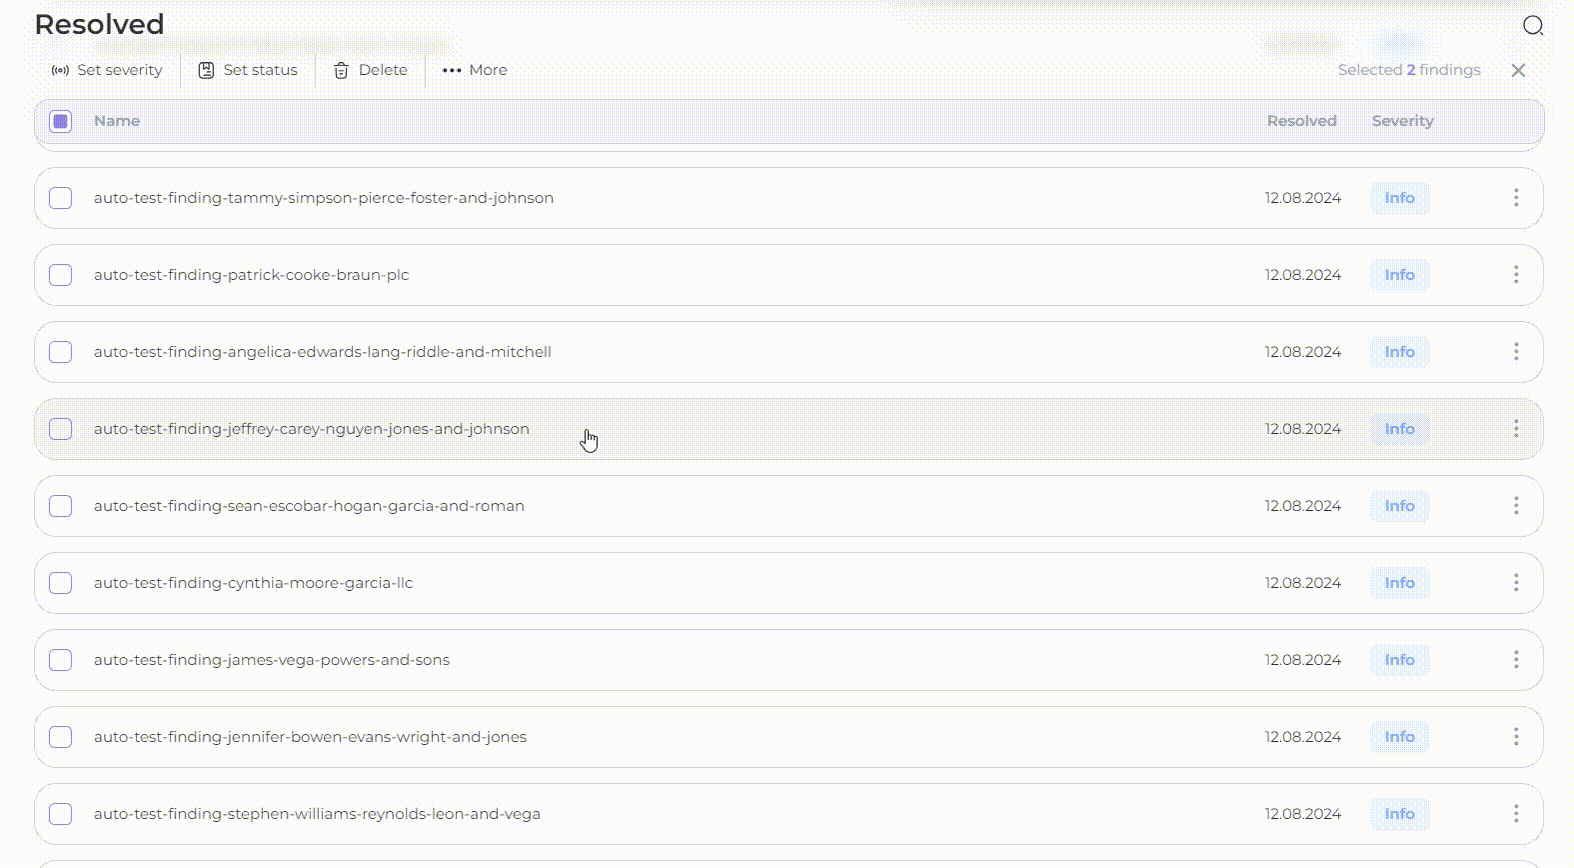This screenshot has width=1574, height=868.
Task: Sort by the Resolved column header
Action: click(1301, 121)
